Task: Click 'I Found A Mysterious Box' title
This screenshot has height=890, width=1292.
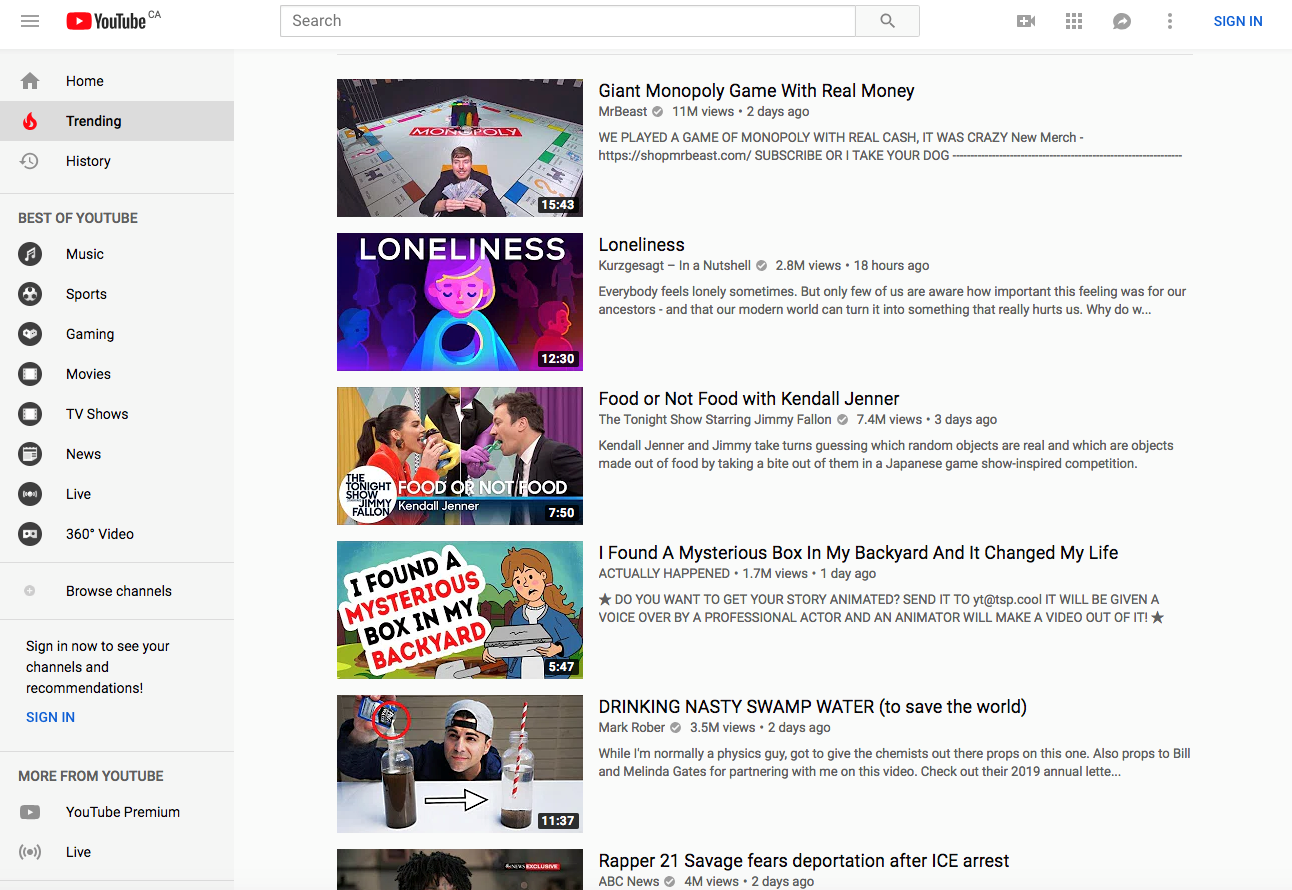Action: (x=859, y=553)
